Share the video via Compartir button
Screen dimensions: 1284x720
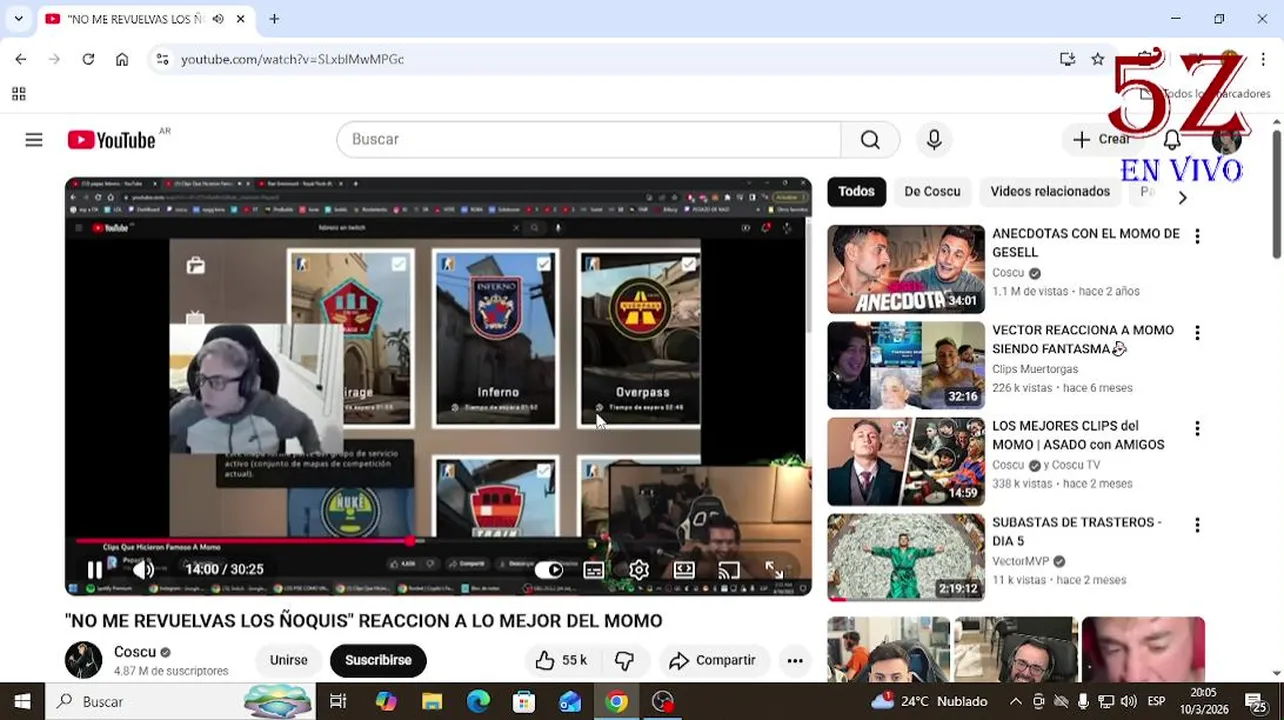click(713, 660)
